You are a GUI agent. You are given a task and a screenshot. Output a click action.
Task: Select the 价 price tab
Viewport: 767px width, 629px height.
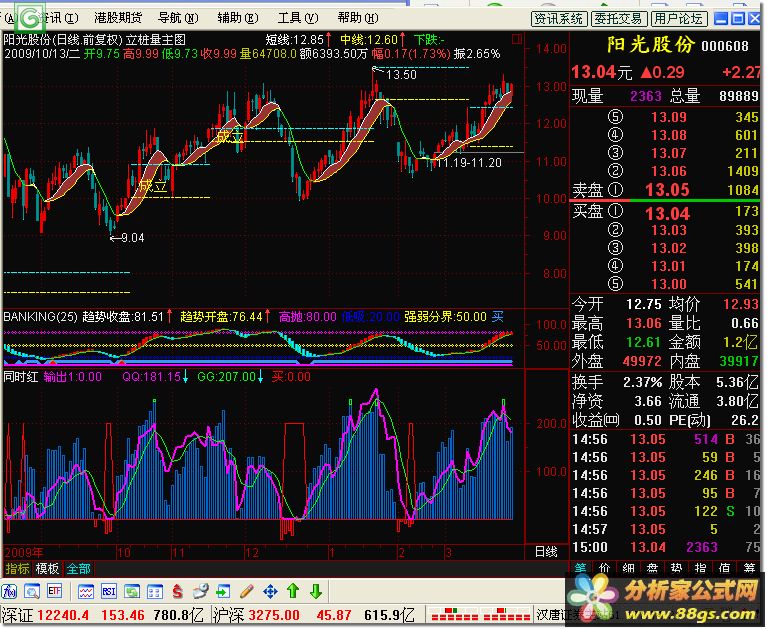pos(605,568)
